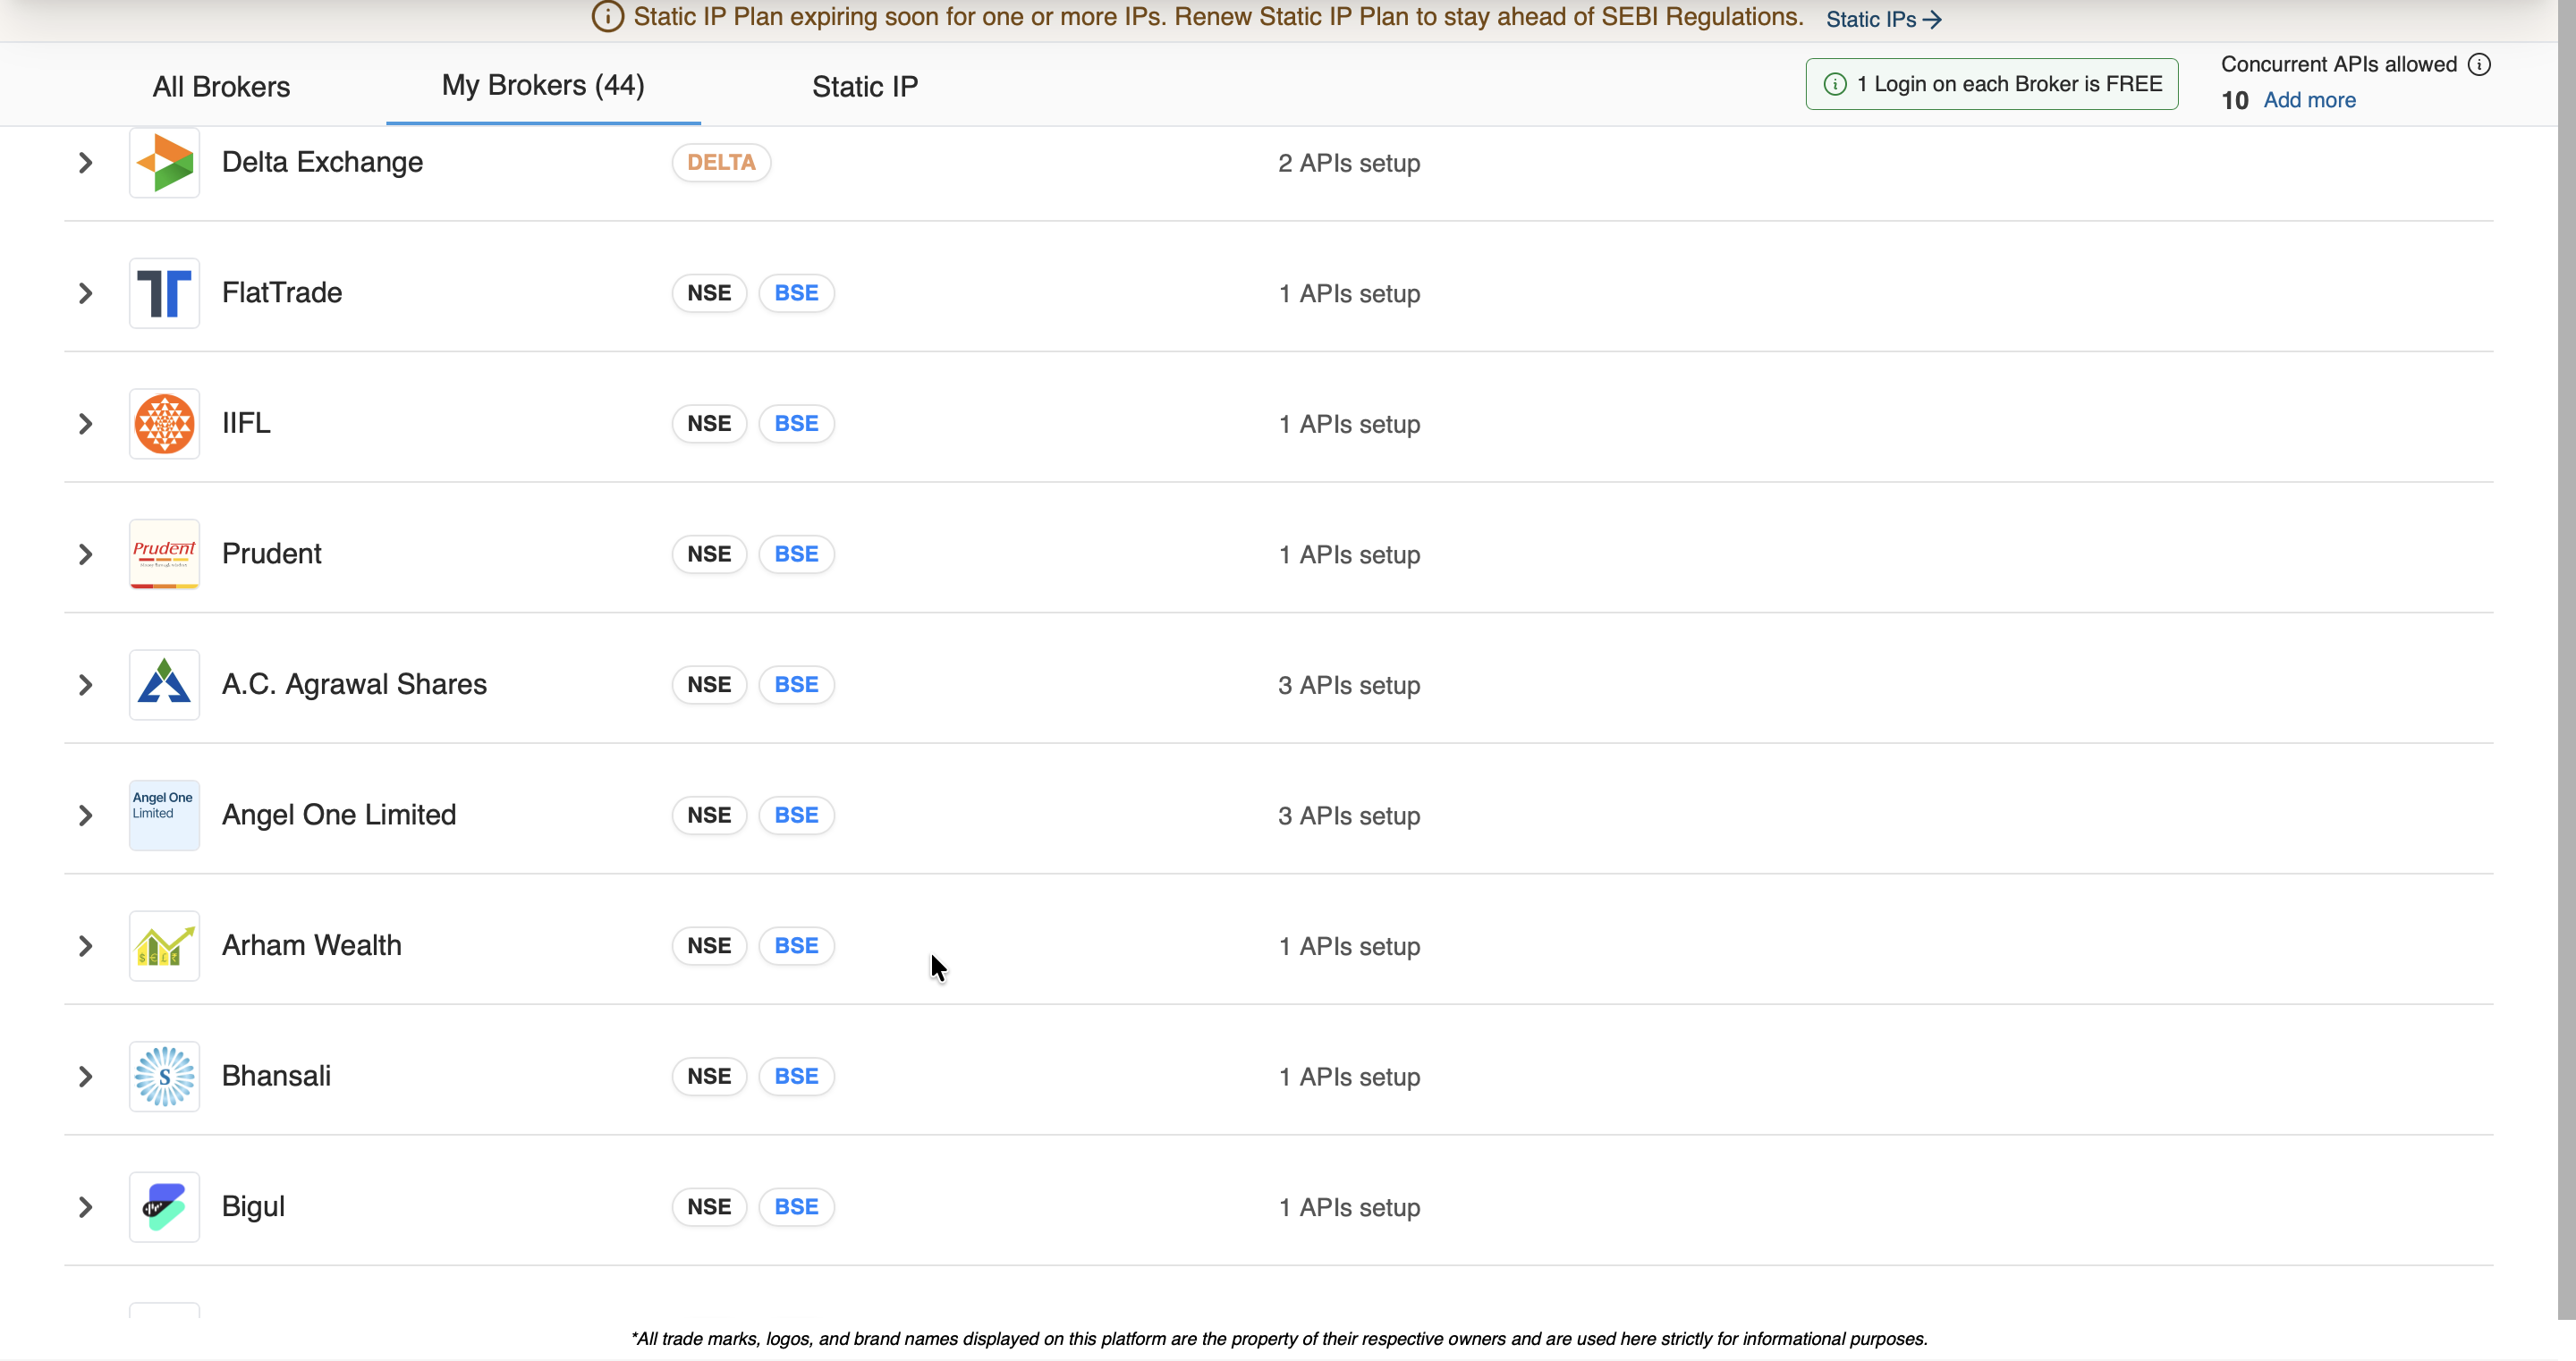Screen dimensions: 2576x1361
Task: Switch to the All Brokers tab
Action: click(221, 87)
